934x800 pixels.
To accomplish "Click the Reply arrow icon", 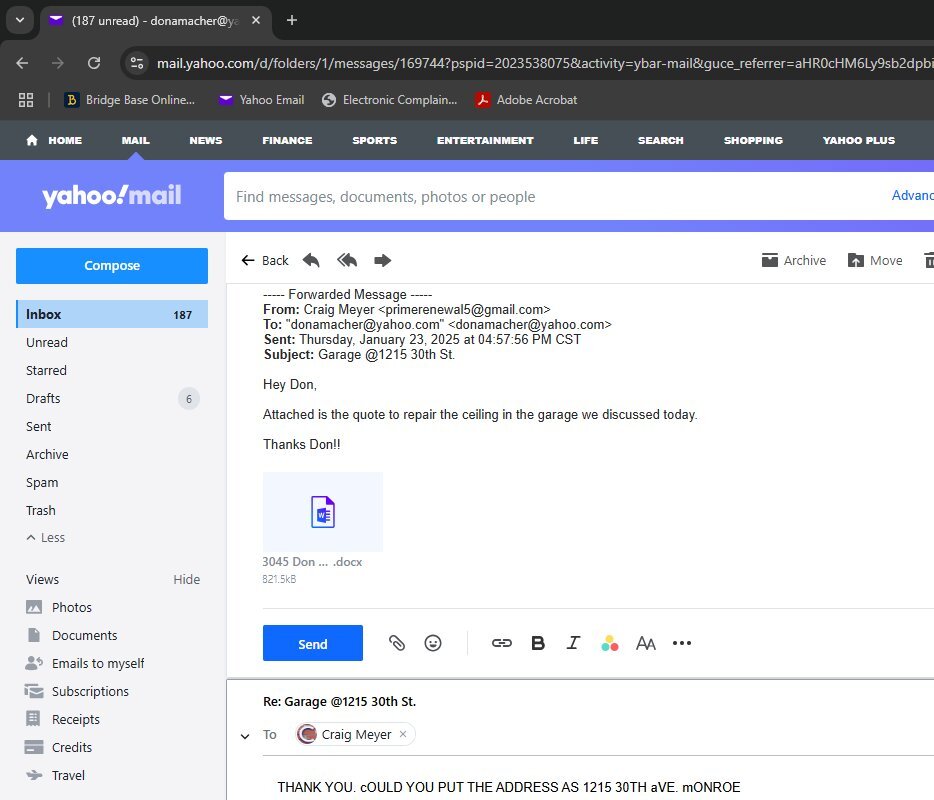I will tap(311, 260).
